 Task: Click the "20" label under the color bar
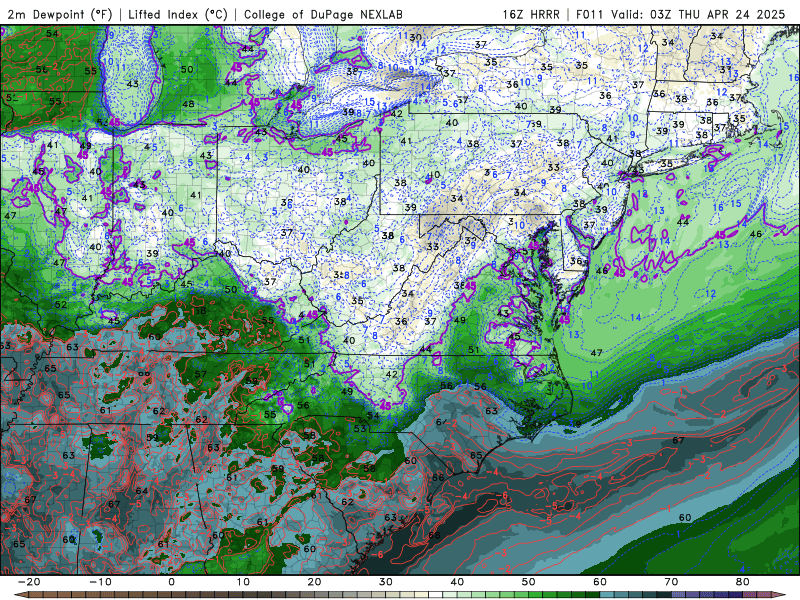(x=314, y=582)
